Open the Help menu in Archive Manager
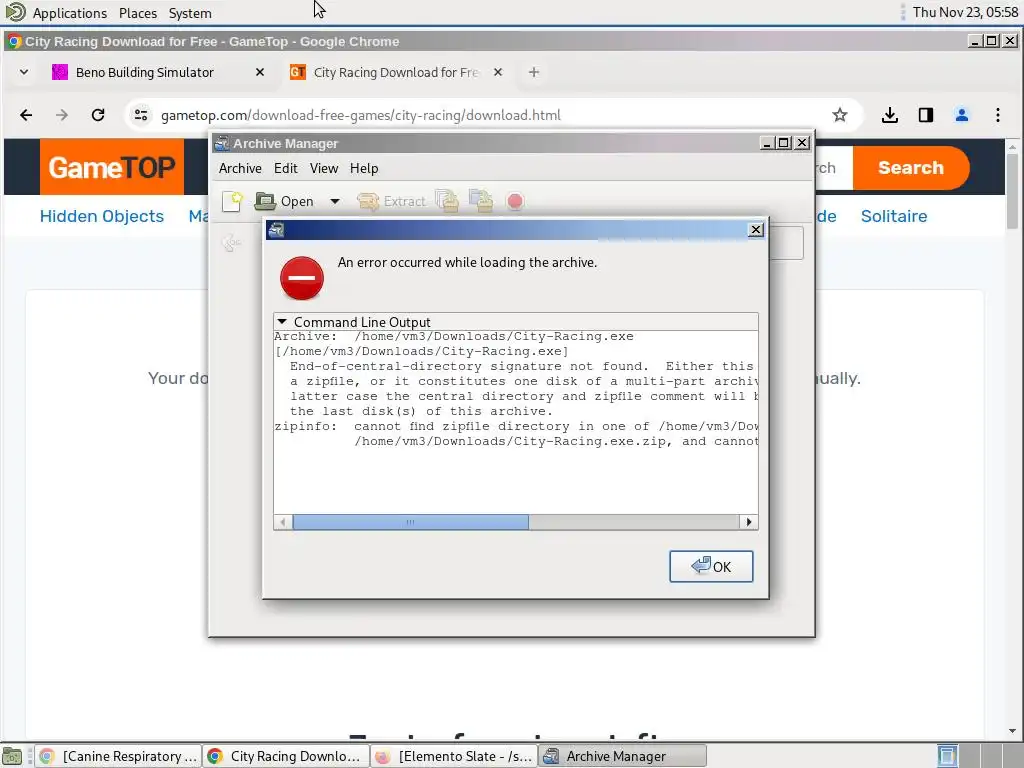 tap(364, 168)
